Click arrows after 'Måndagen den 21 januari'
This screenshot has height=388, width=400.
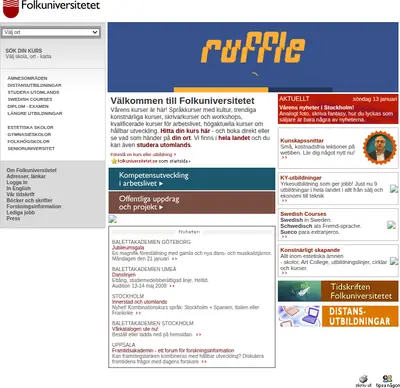tap(174, 259)
